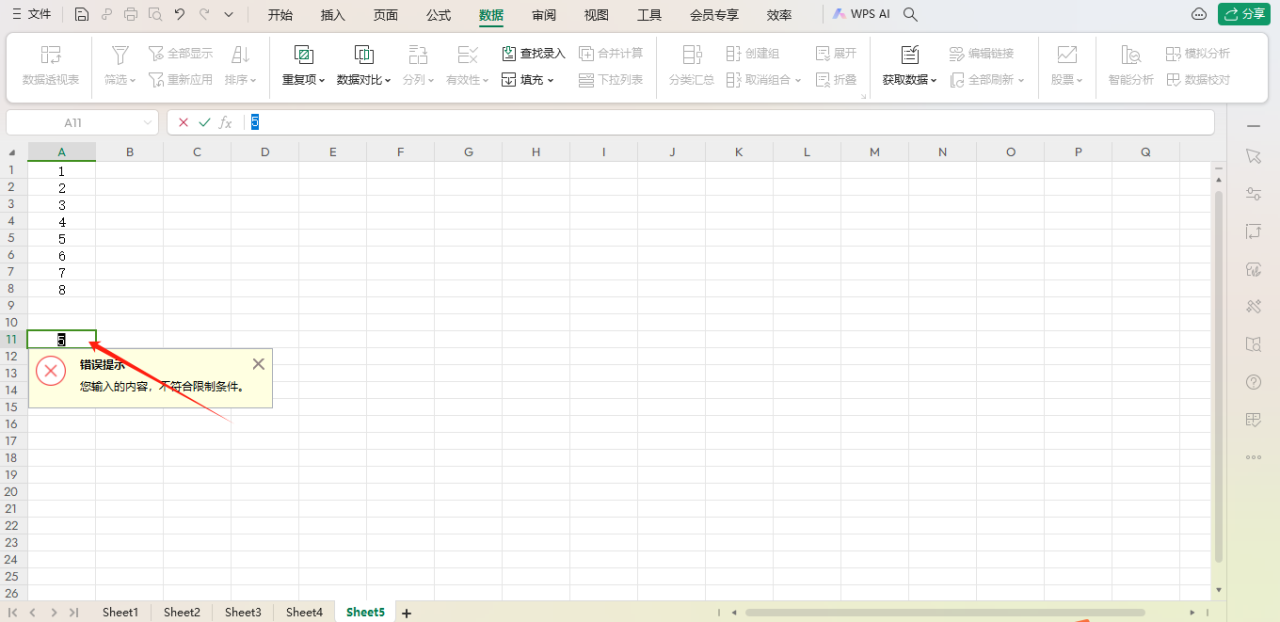Open the 效率 tab
1280x622 pixels.
(x=779, y=15)
